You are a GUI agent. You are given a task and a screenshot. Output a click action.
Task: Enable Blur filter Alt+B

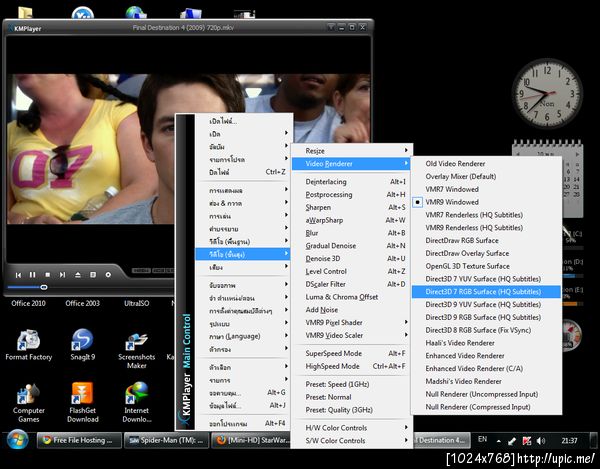pos(351,233)
